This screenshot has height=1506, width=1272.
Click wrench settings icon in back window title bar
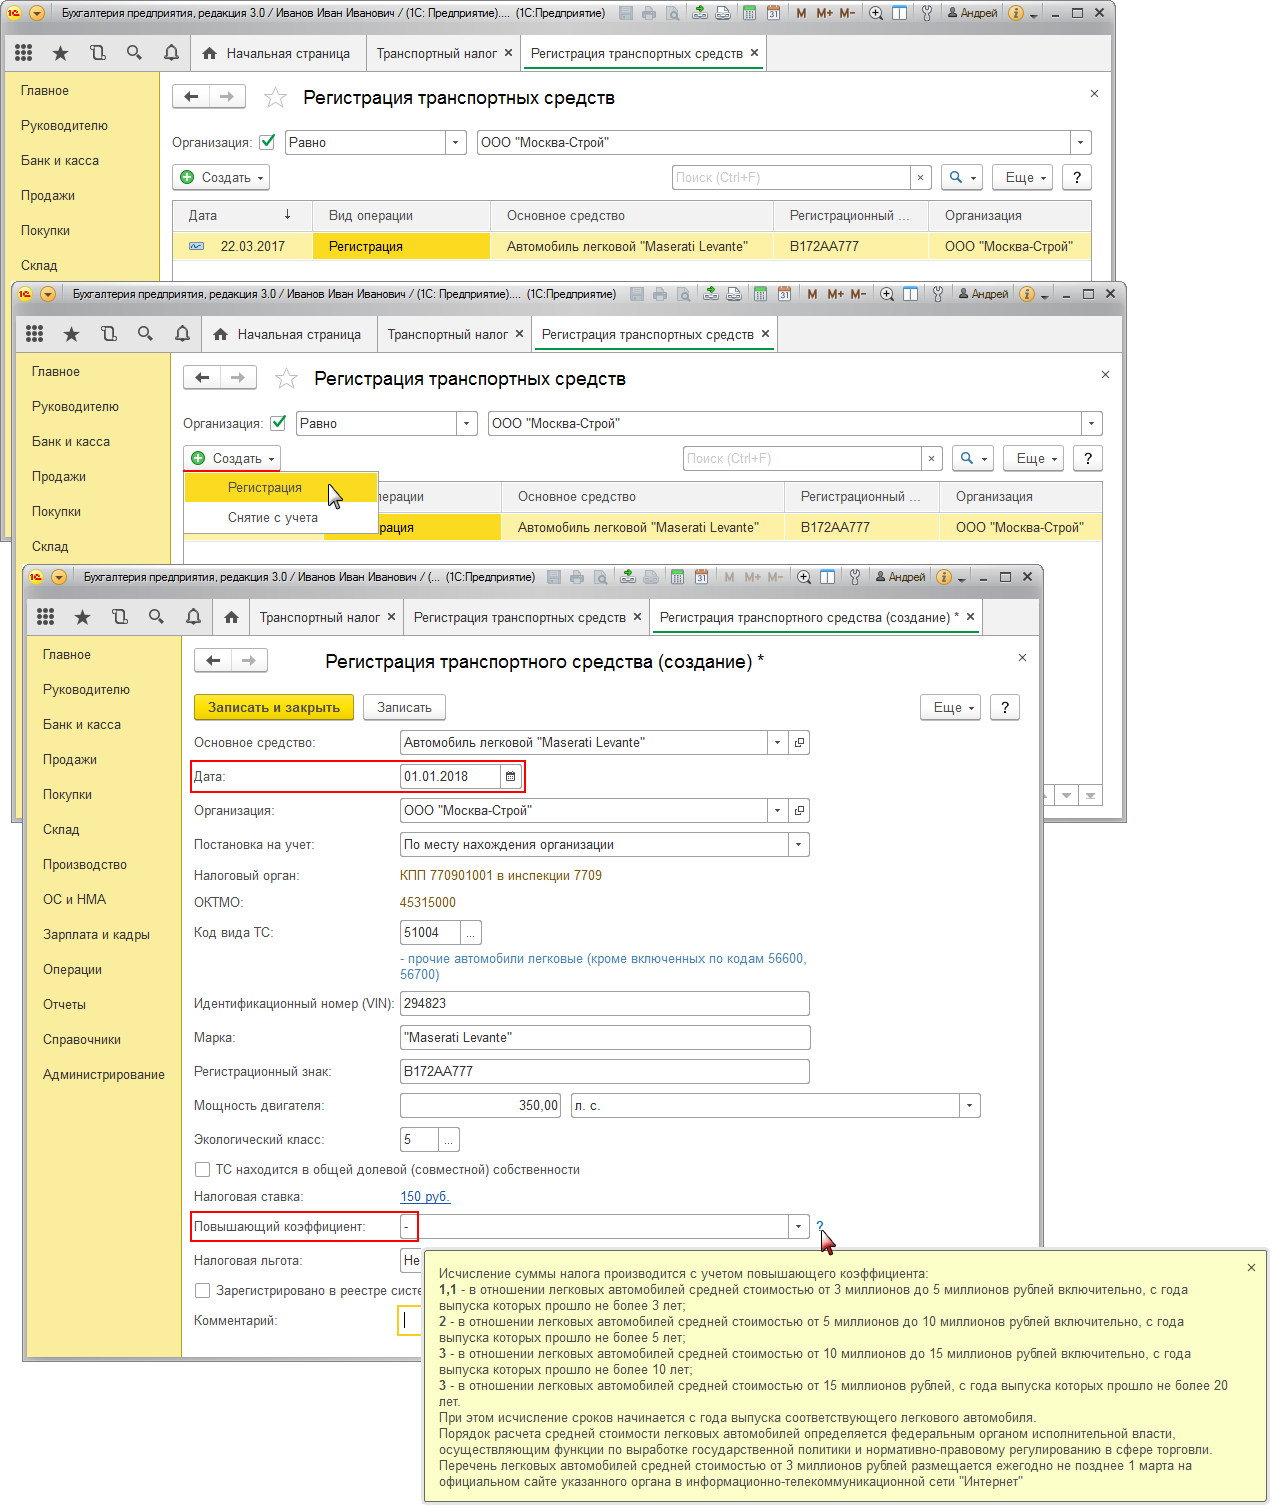pos(926,13)
